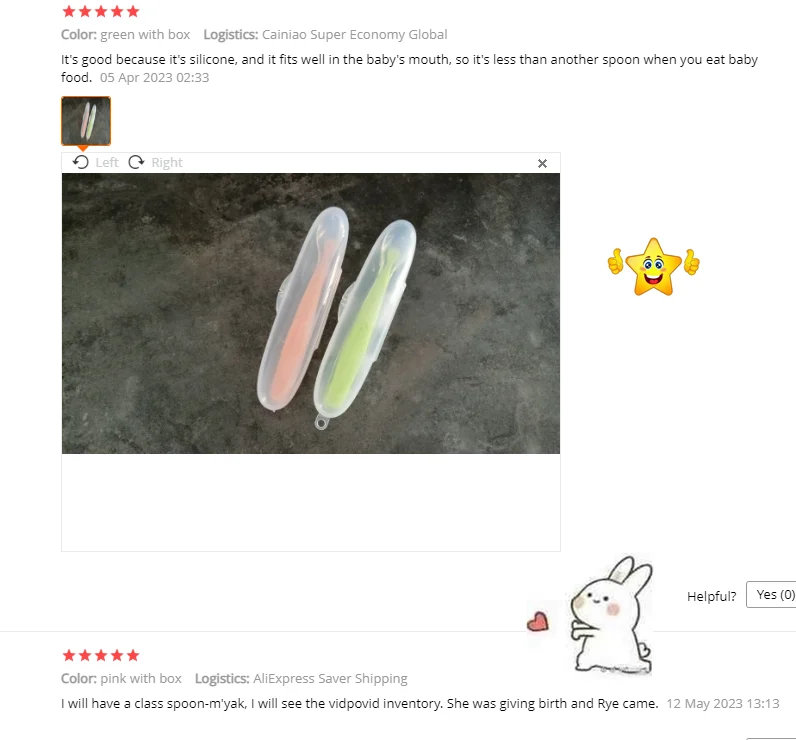Click 'AliExpress Saver Shipping' logistics text
The height and width of the screenshot is (740, 796).
[x=330, y=679]
